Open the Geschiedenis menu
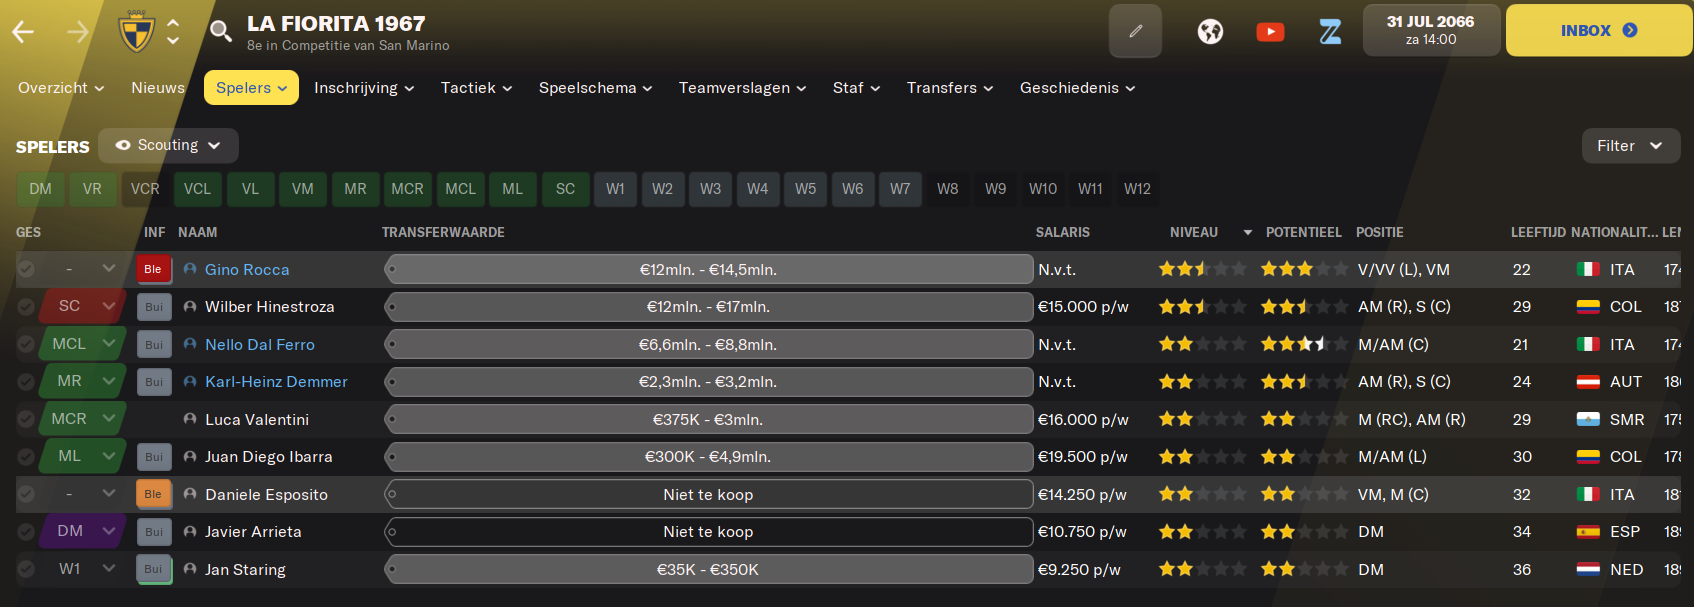The height and width of the screenshot is (607, 1694). point(1077,88)
